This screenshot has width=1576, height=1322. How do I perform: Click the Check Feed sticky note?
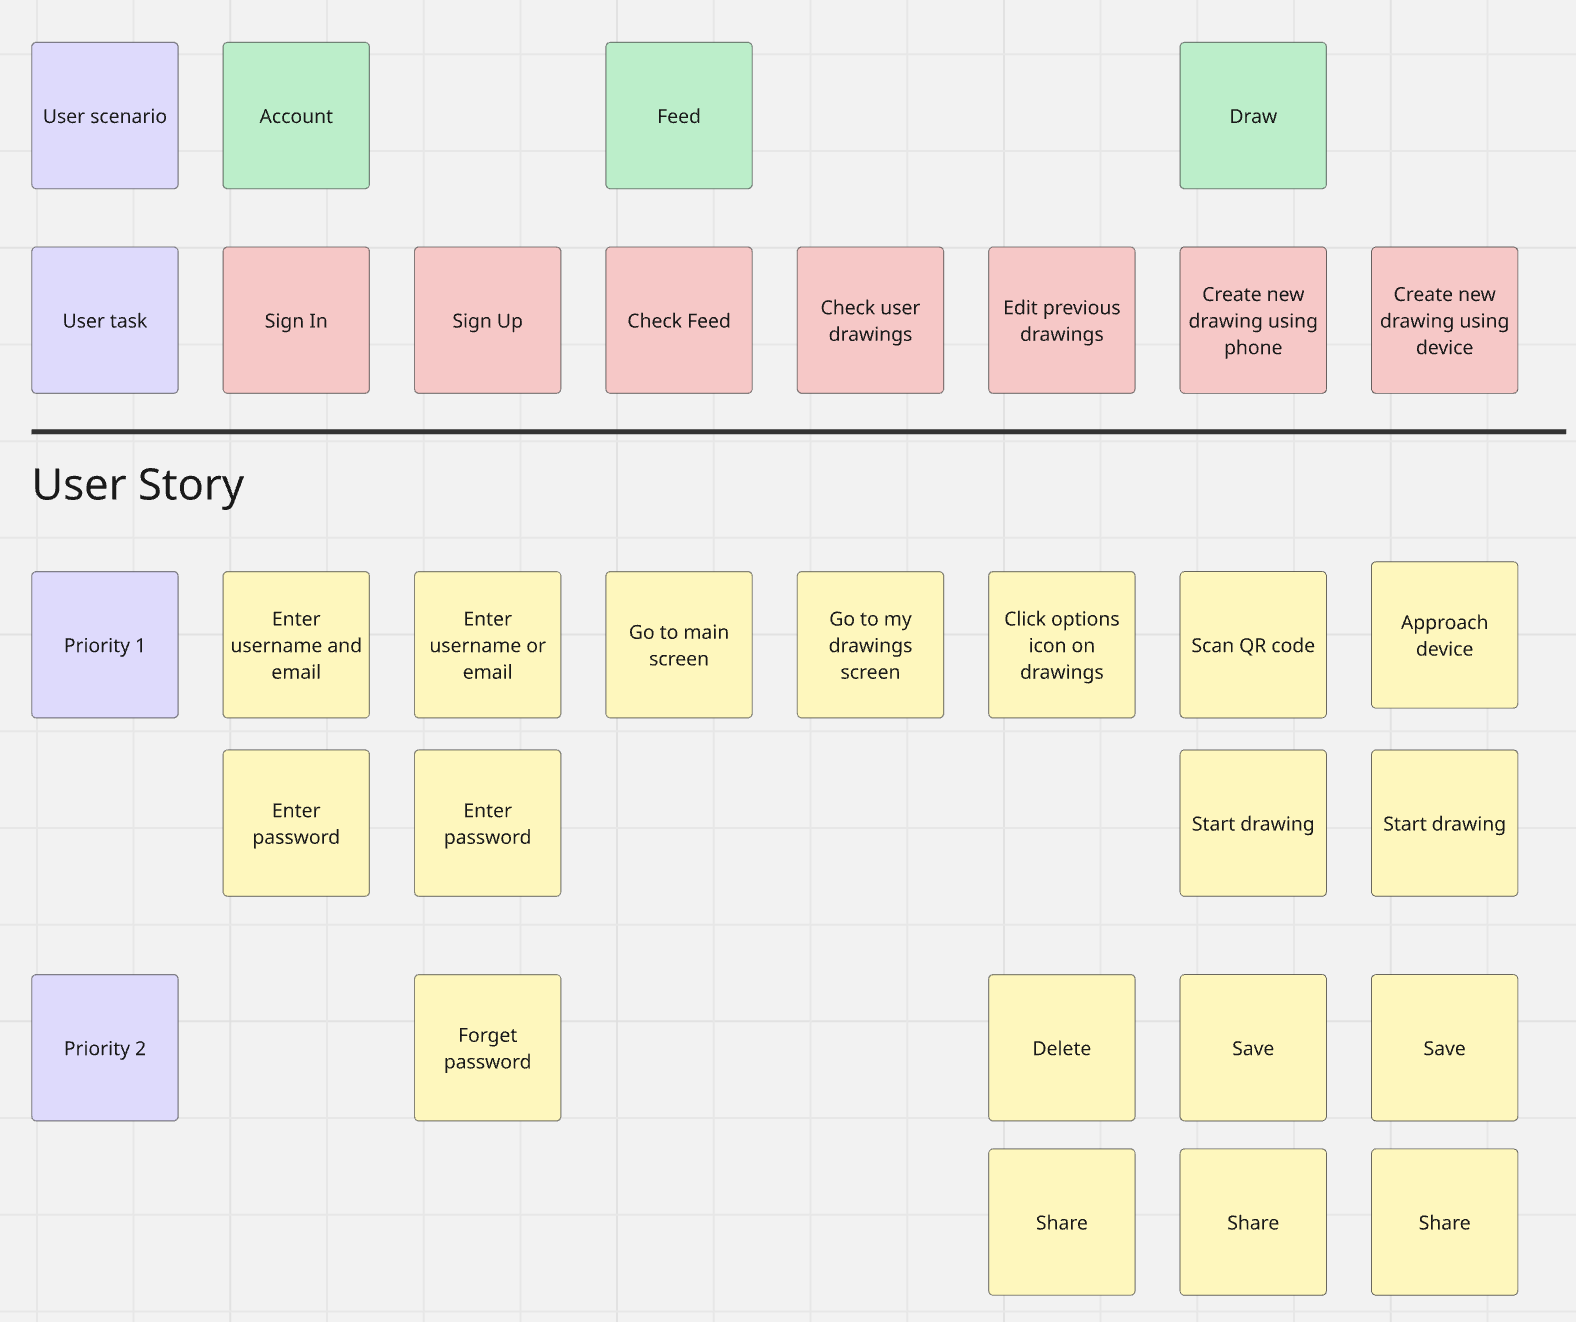click(x=679, y=320)
